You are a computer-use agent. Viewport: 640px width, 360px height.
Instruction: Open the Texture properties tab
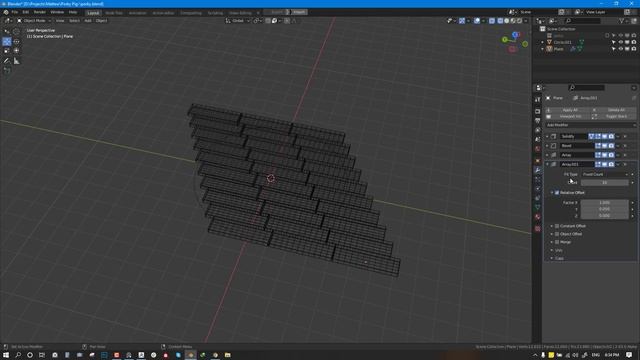(x=538, y=229)
